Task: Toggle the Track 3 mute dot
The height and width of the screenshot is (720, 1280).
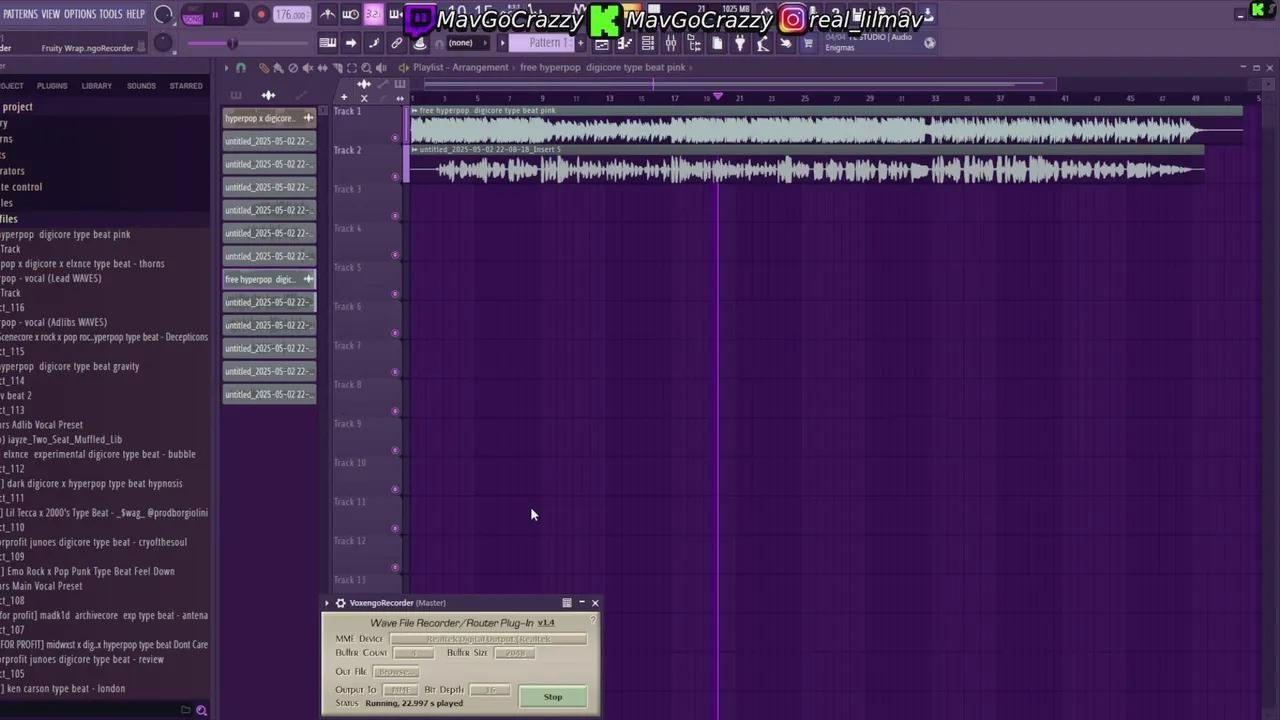Action: click(395, 215)
